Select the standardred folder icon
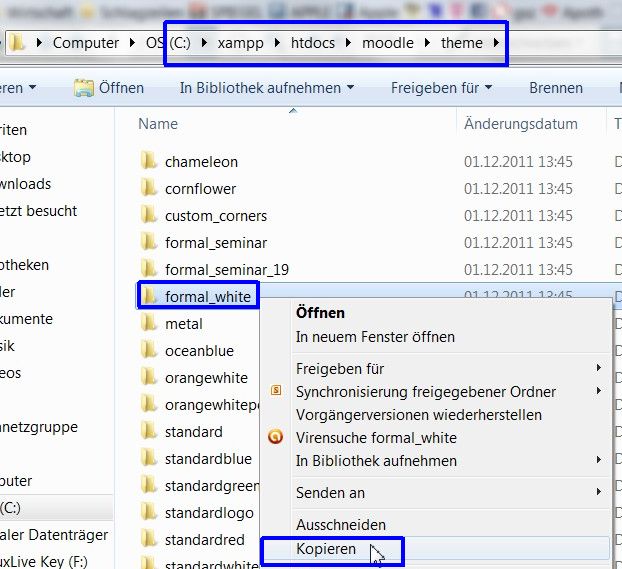The height and width of the screenshot is (569, 622). (149, 539)
